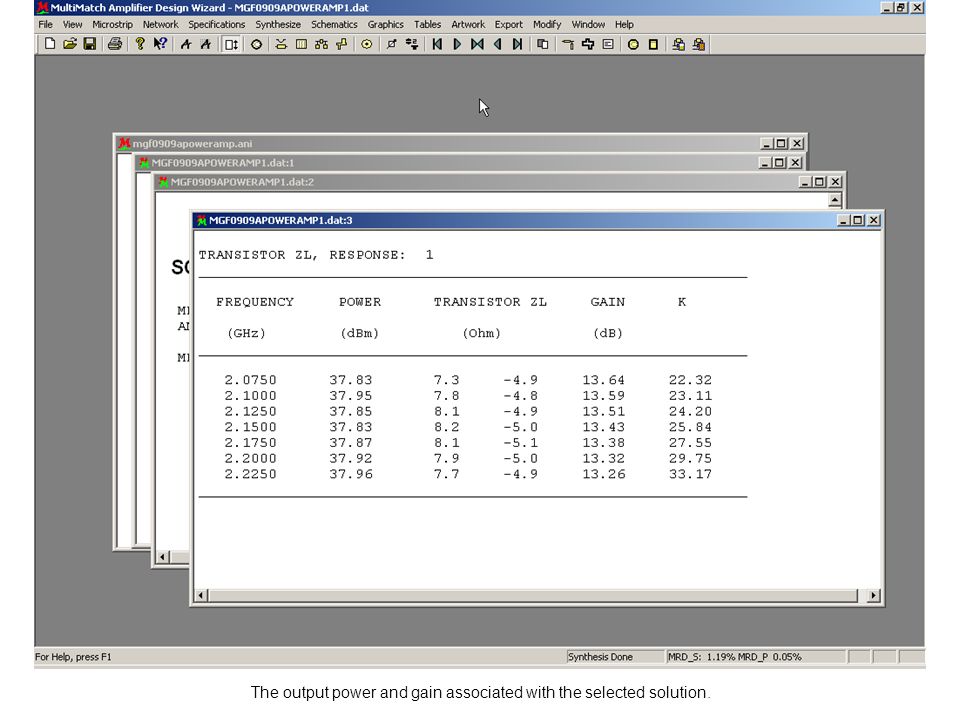Click the cross-shaped toolbar icon
Viewport: 960px width, 720px height.
point(588,44)
